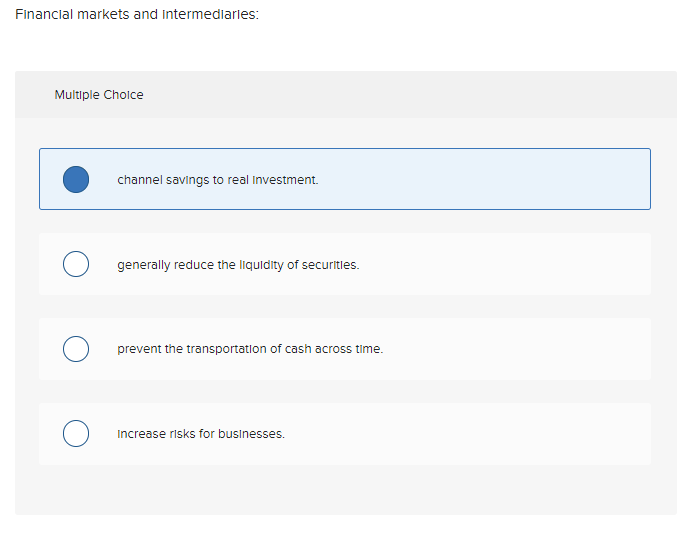The height and width of the screenshot is (540, 694).
Task: Click the question text 'Financial markets and intermediaries:'
Action: coord(137,14)
